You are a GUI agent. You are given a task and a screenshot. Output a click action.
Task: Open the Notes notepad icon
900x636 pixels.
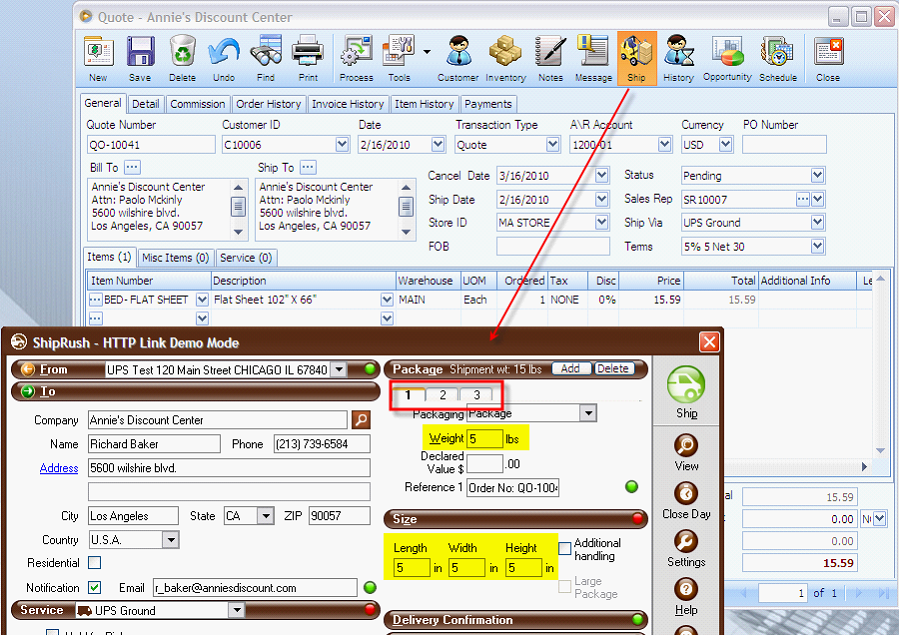coord(550,51)
